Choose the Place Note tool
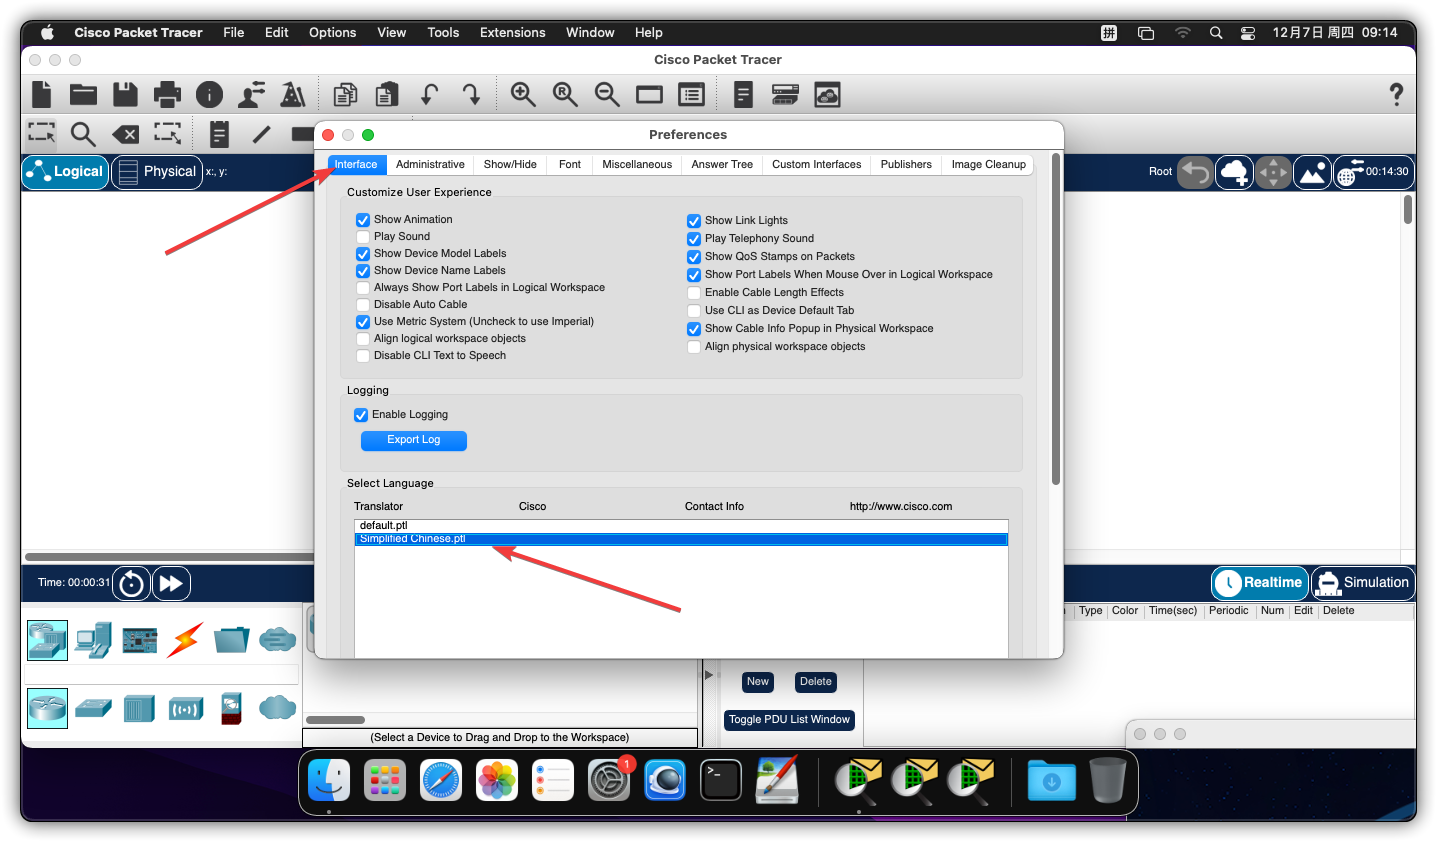The width and height of the screenshot is (1437, 842). (219, 133)
